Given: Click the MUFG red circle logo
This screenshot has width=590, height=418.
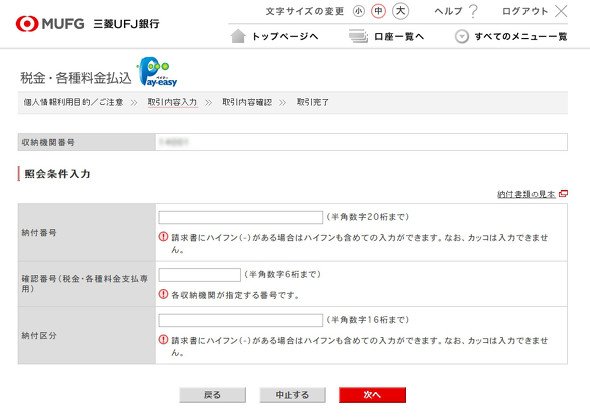Looking at the screenshot, I should (27, 24).
